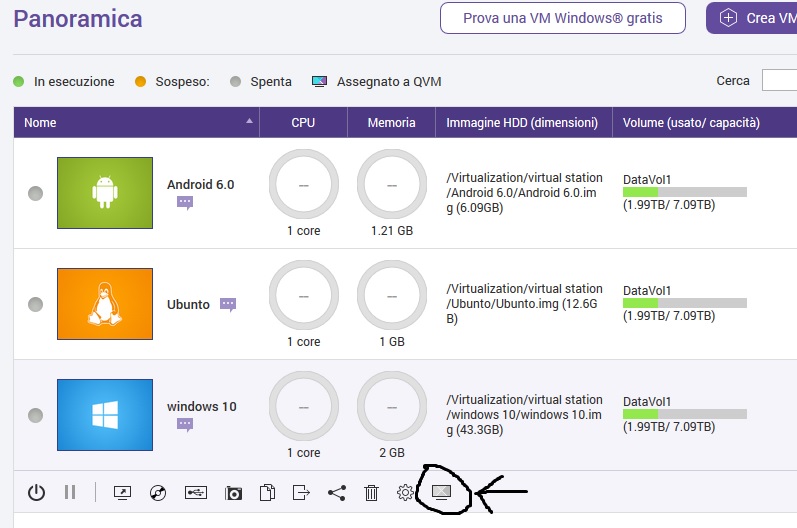
Task: Click the clone VM copy icon
Action: click(x=267, y=492)
